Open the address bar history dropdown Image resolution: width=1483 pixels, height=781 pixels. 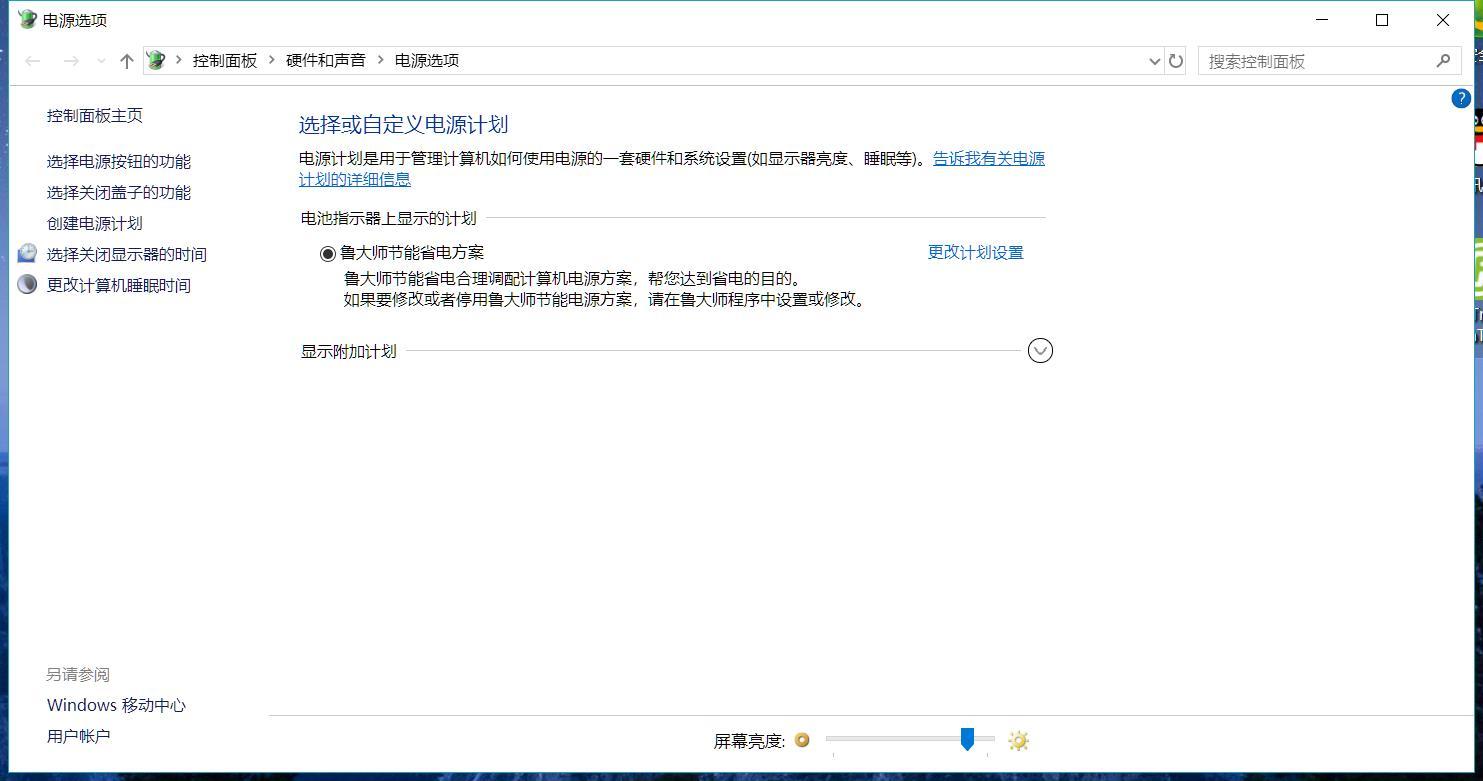point(1155,61)
